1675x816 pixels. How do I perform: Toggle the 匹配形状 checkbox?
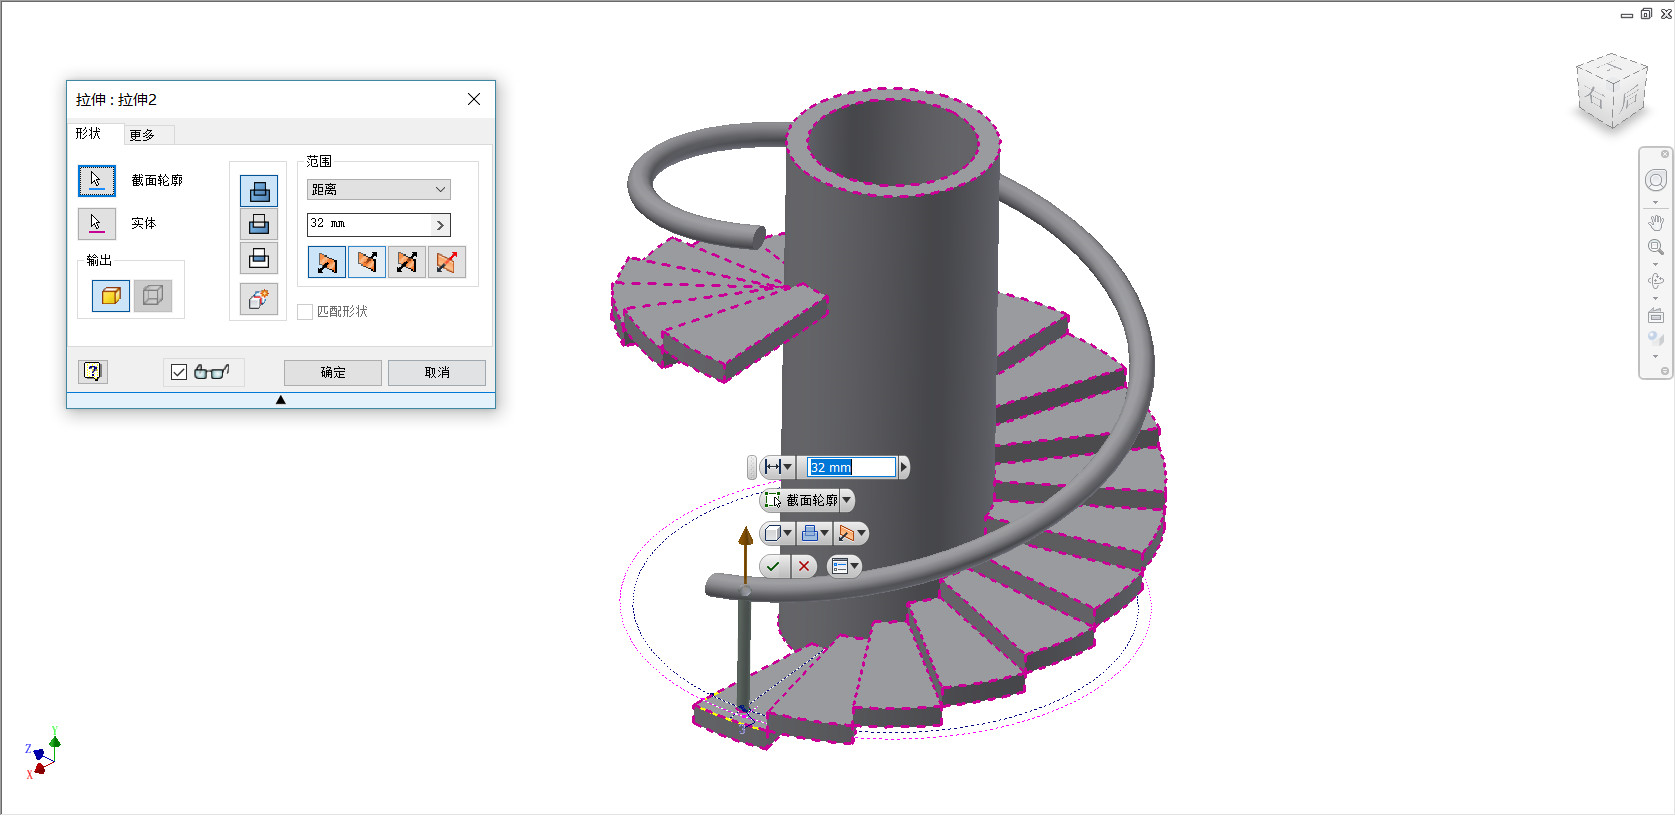pyautogui.click(x=306, y=312)
